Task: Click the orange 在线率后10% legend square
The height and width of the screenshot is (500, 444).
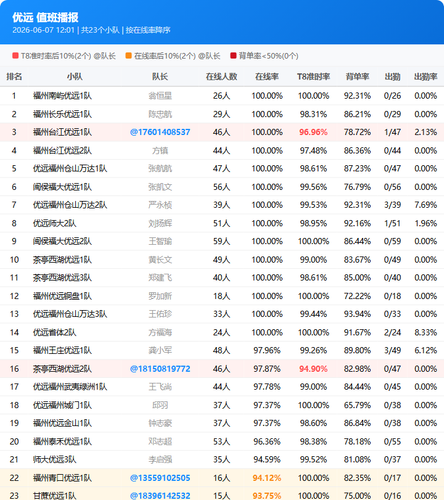Action: click(128, 56)
